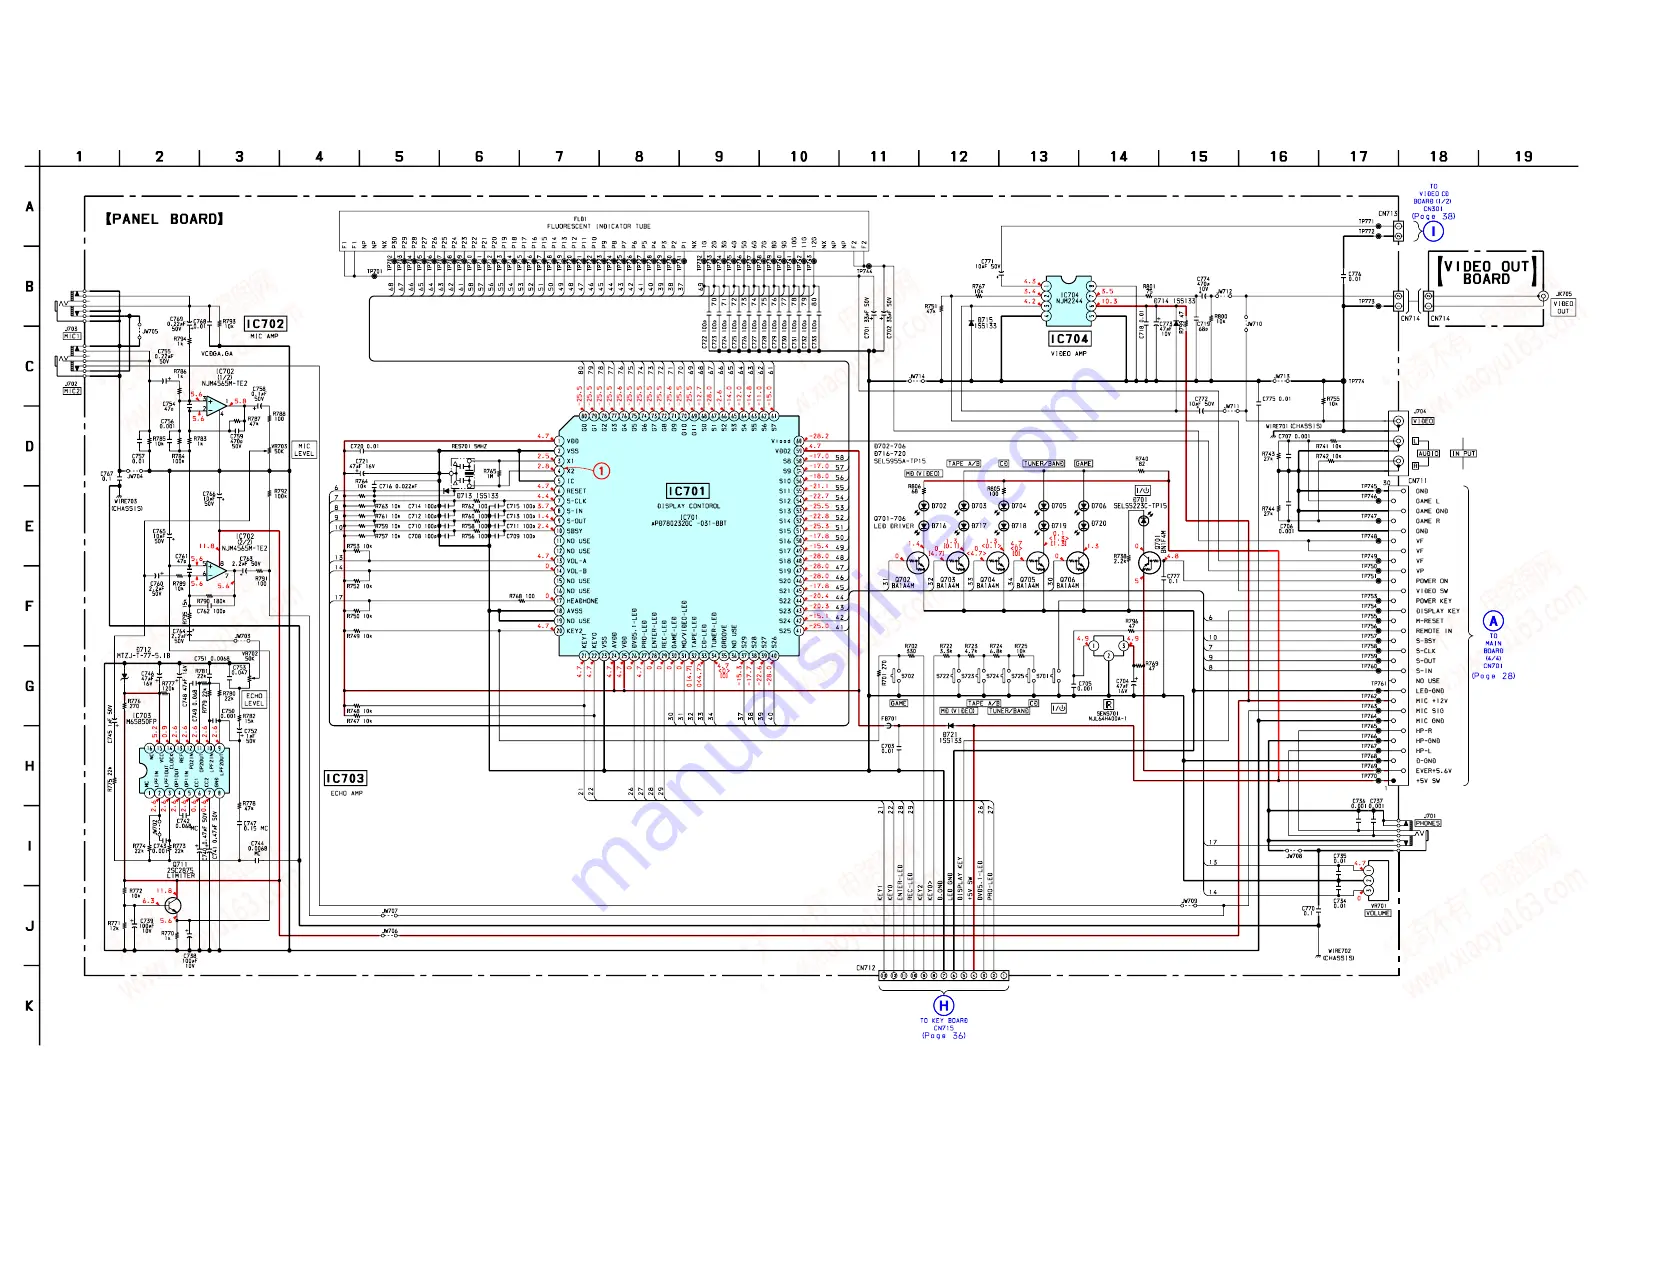The image size is (1680, 1263).
Task: Click grid row letter K
Action: (29, 1006)
